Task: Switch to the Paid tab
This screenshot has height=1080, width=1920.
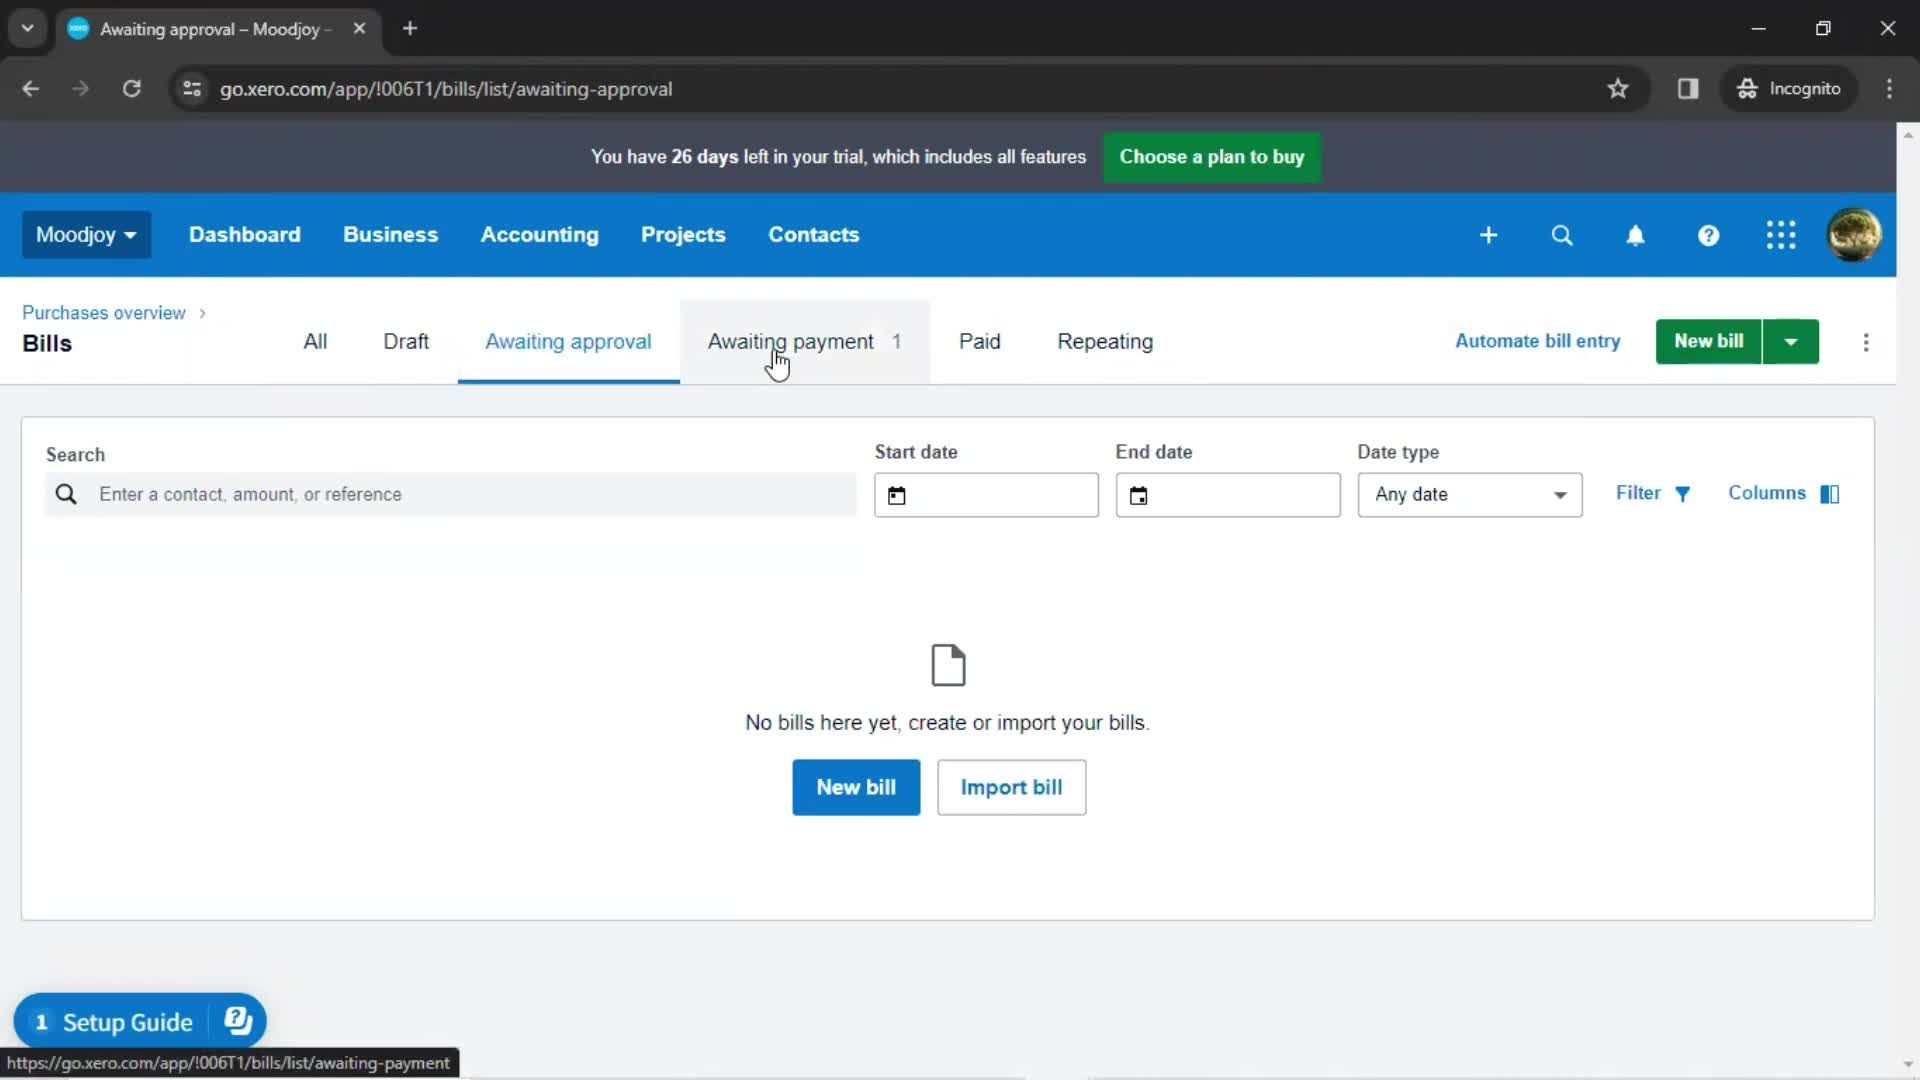Action: [x=980, y=342]
